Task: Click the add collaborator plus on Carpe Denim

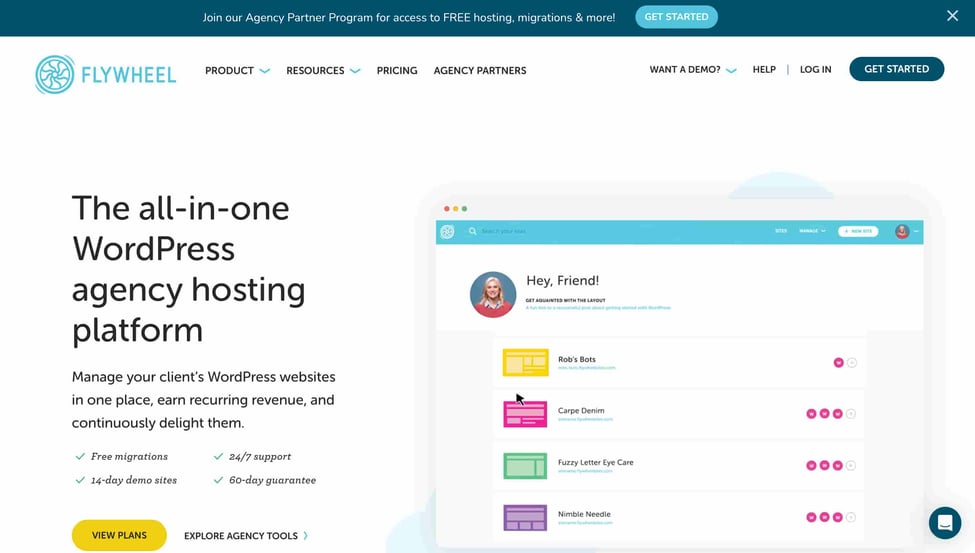Action: 851,414
